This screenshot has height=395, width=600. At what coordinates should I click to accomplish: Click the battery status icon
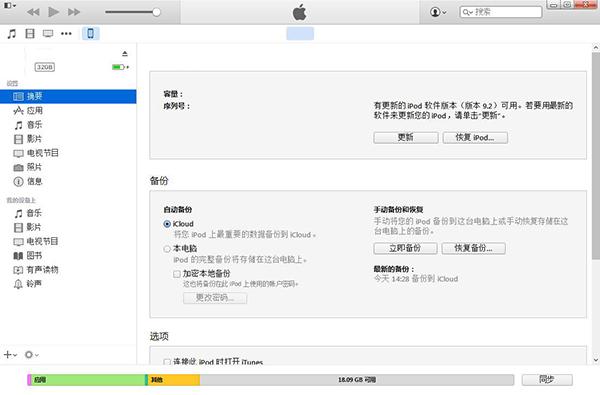[x=120, y=67]
